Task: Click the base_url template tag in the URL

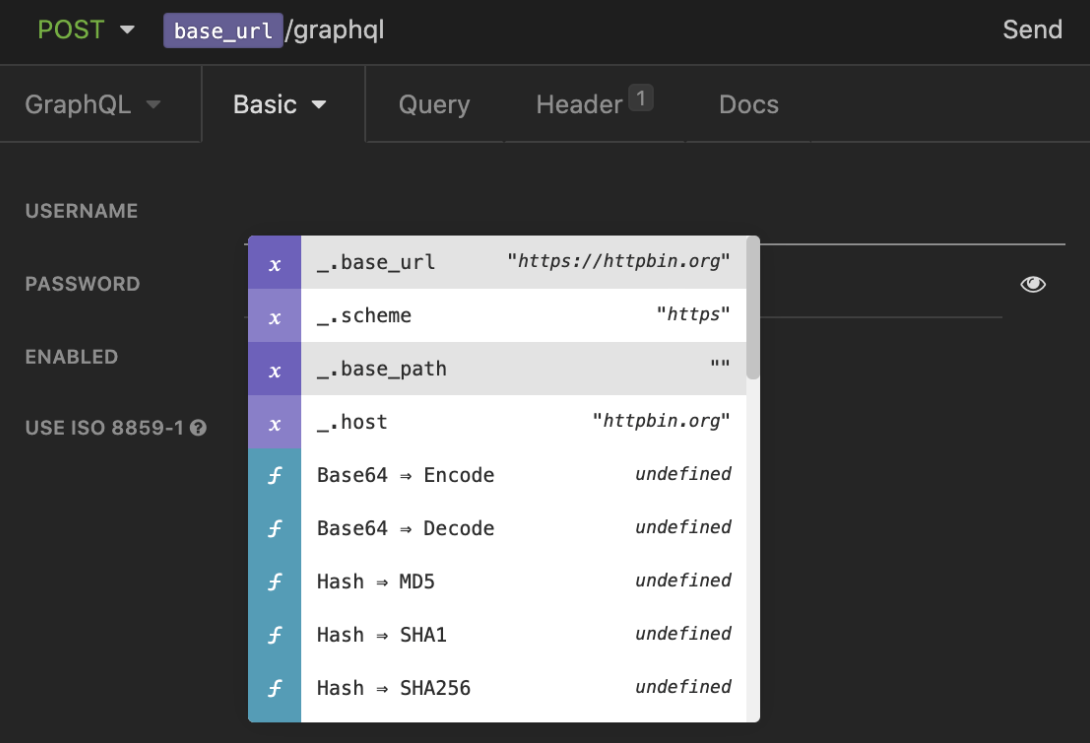Action: [x=223, y=30]
